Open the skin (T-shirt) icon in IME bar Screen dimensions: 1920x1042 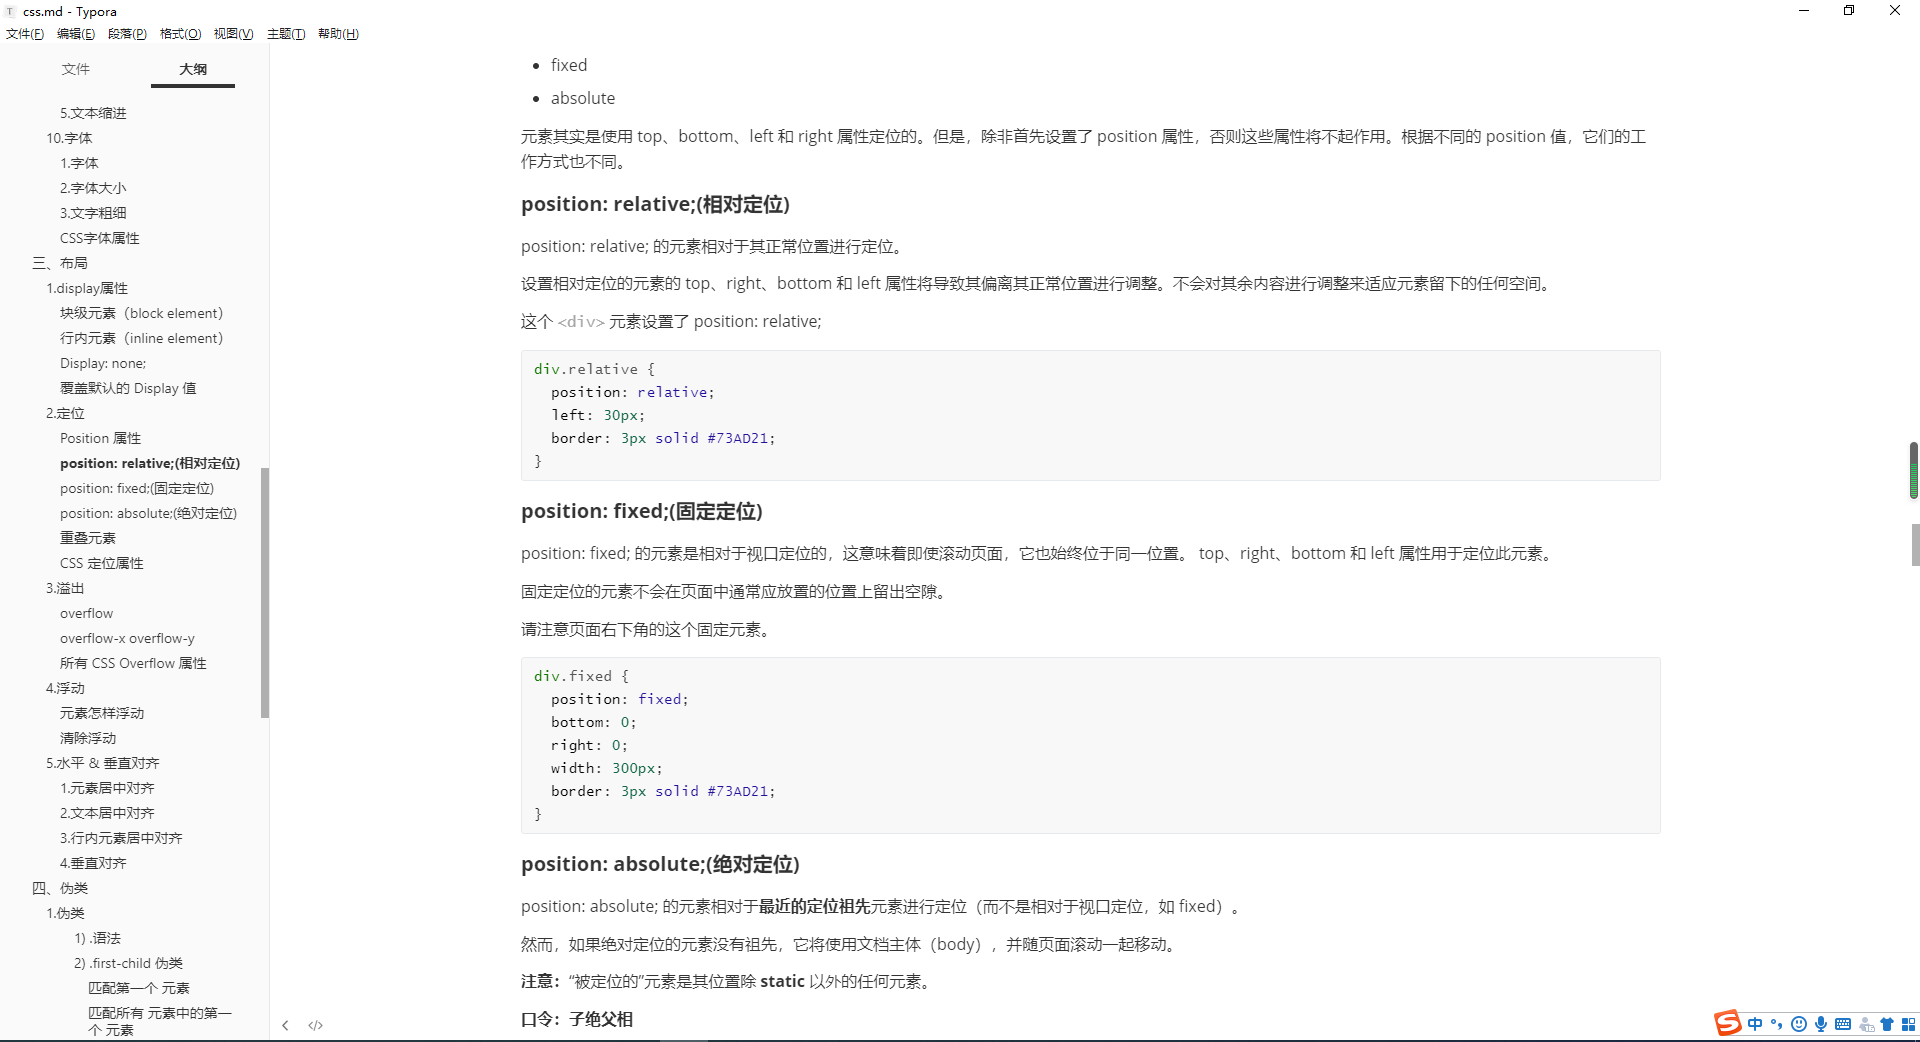[x=1887, y=1024]
